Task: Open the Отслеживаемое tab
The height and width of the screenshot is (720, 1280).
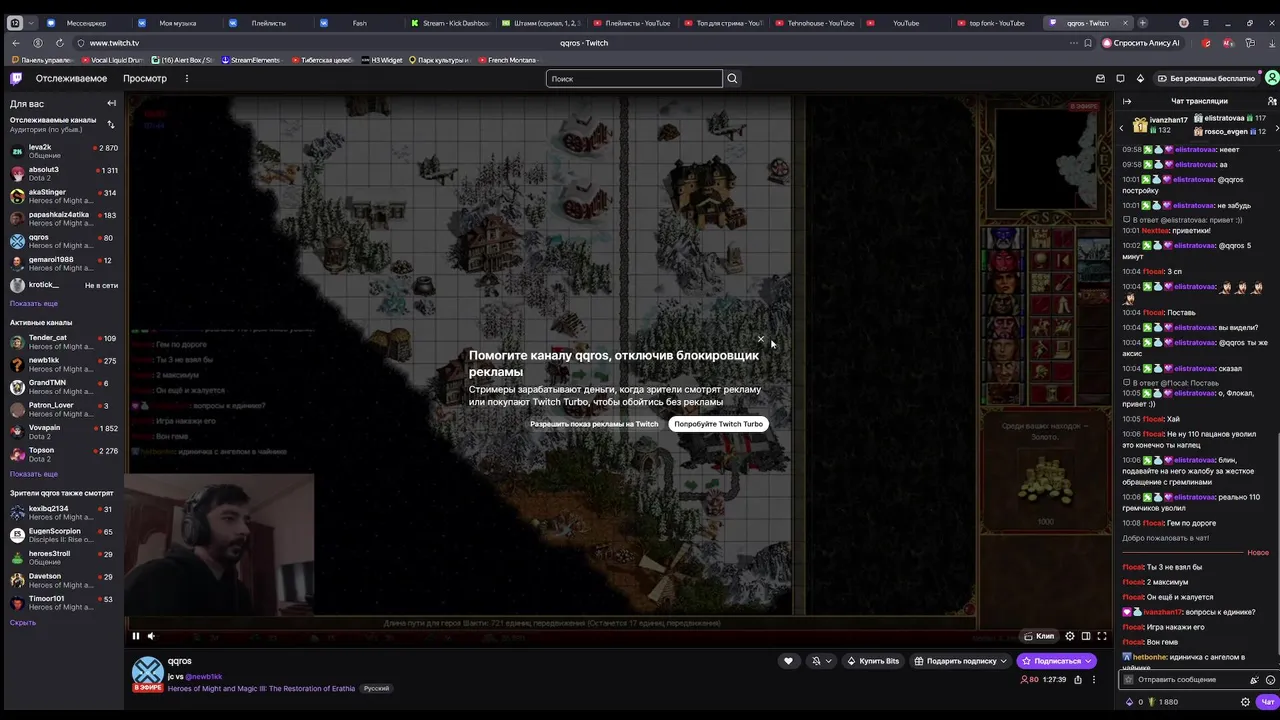Action: point(71,78)
